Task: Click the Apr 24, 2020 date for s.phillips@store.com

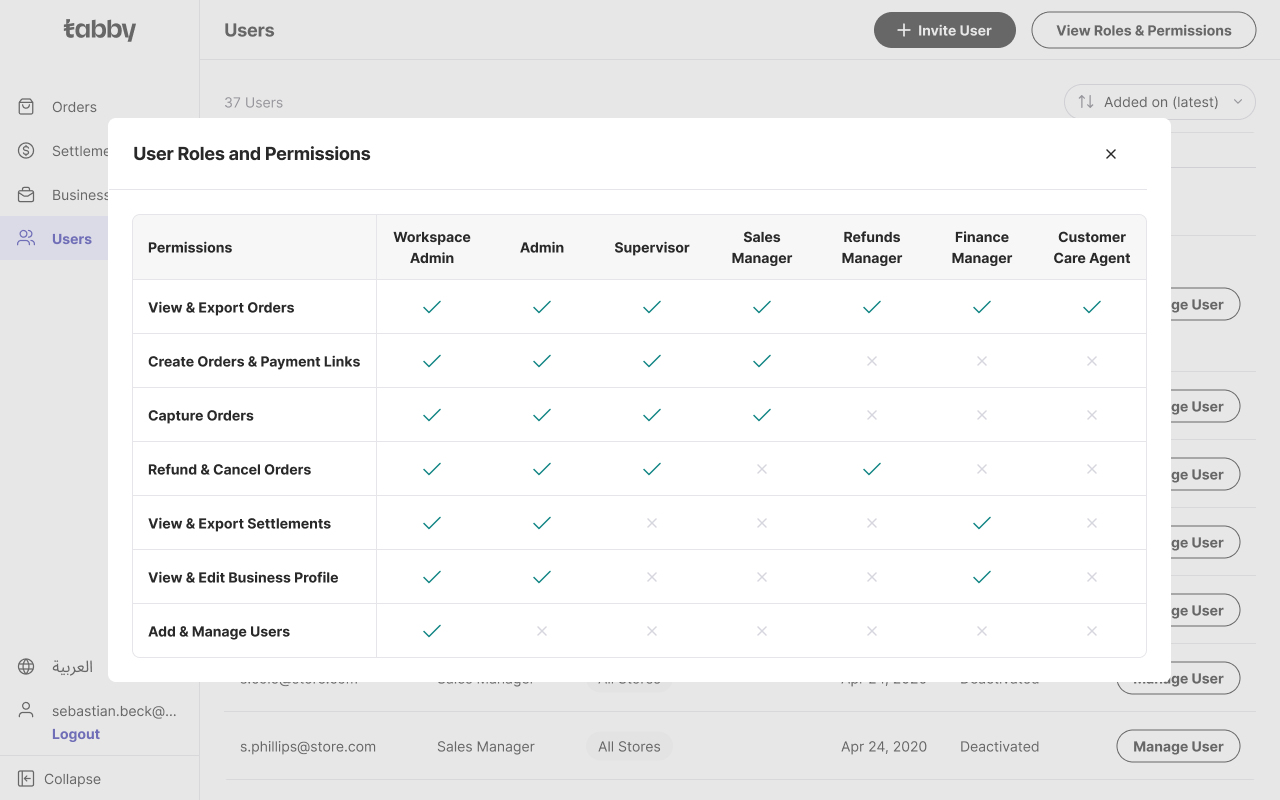Action: coord(884,747)
